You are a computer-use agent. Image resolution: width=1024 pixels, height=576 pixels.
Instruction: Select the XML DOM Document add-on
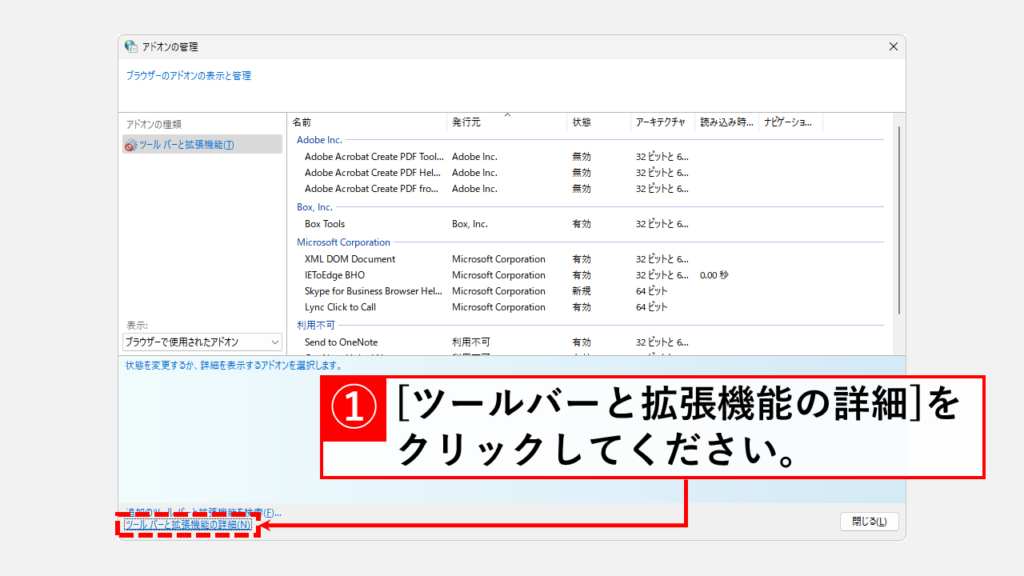pyautogui.click(x=350, y=259)
